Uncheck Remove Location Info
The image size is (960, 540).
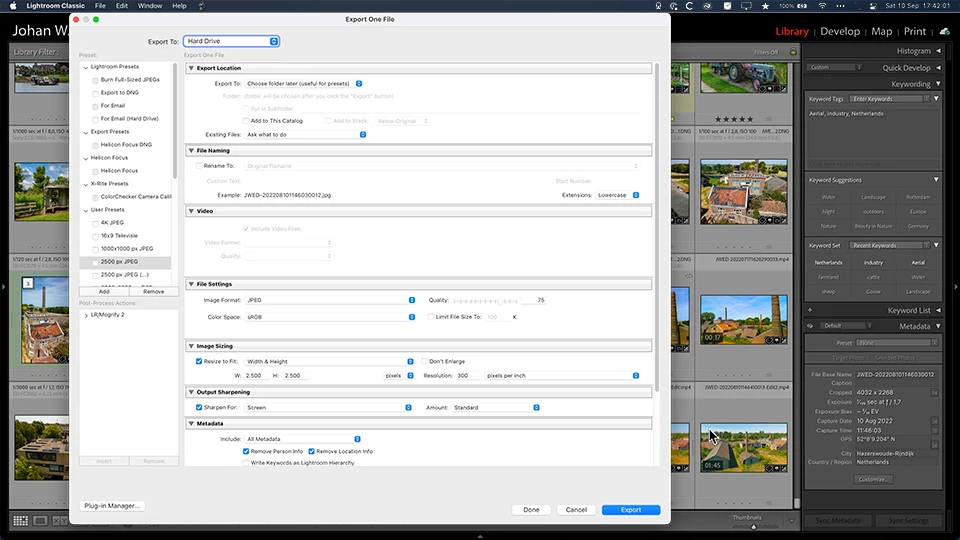(x=312, y=451)
